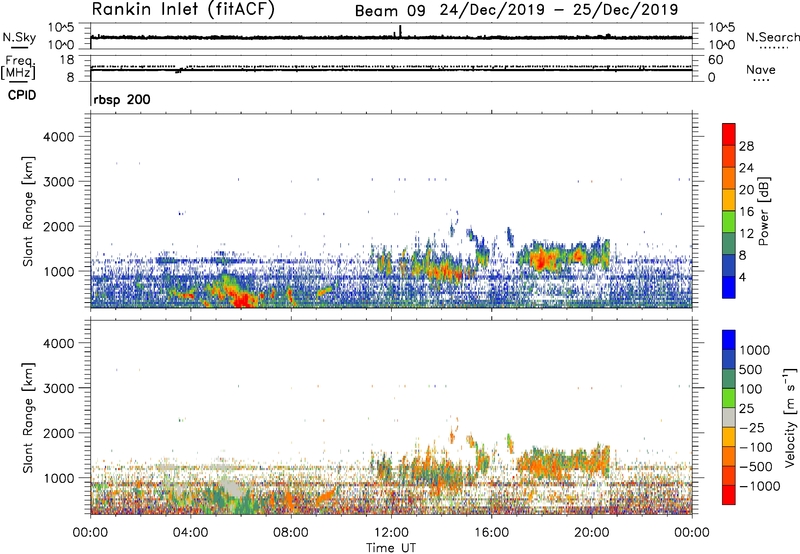Click the 'Power [dB]' color bar label
800x554 pixels.
click(x=763, y=211)
